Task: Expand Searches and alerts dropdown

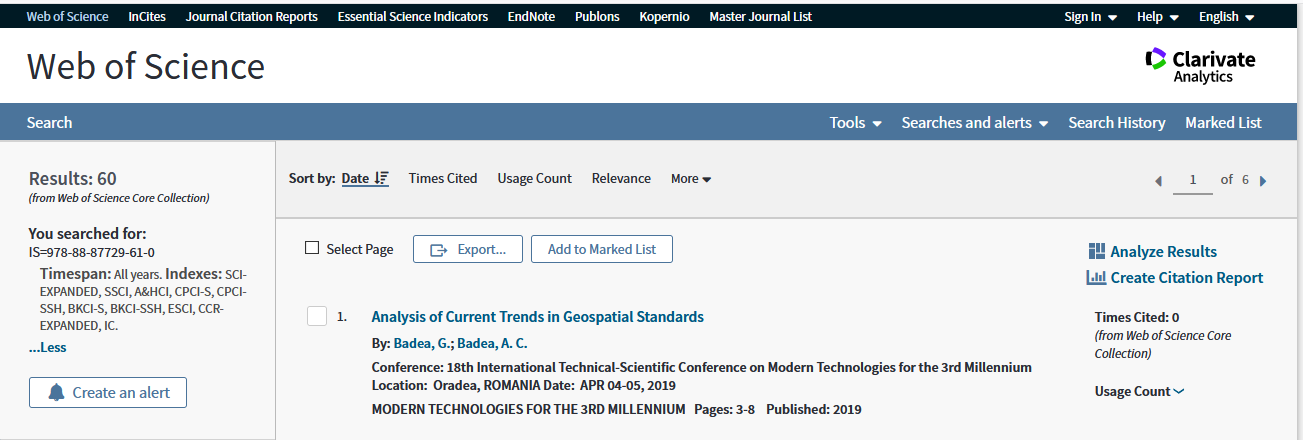Action: (x=974, y=123)
